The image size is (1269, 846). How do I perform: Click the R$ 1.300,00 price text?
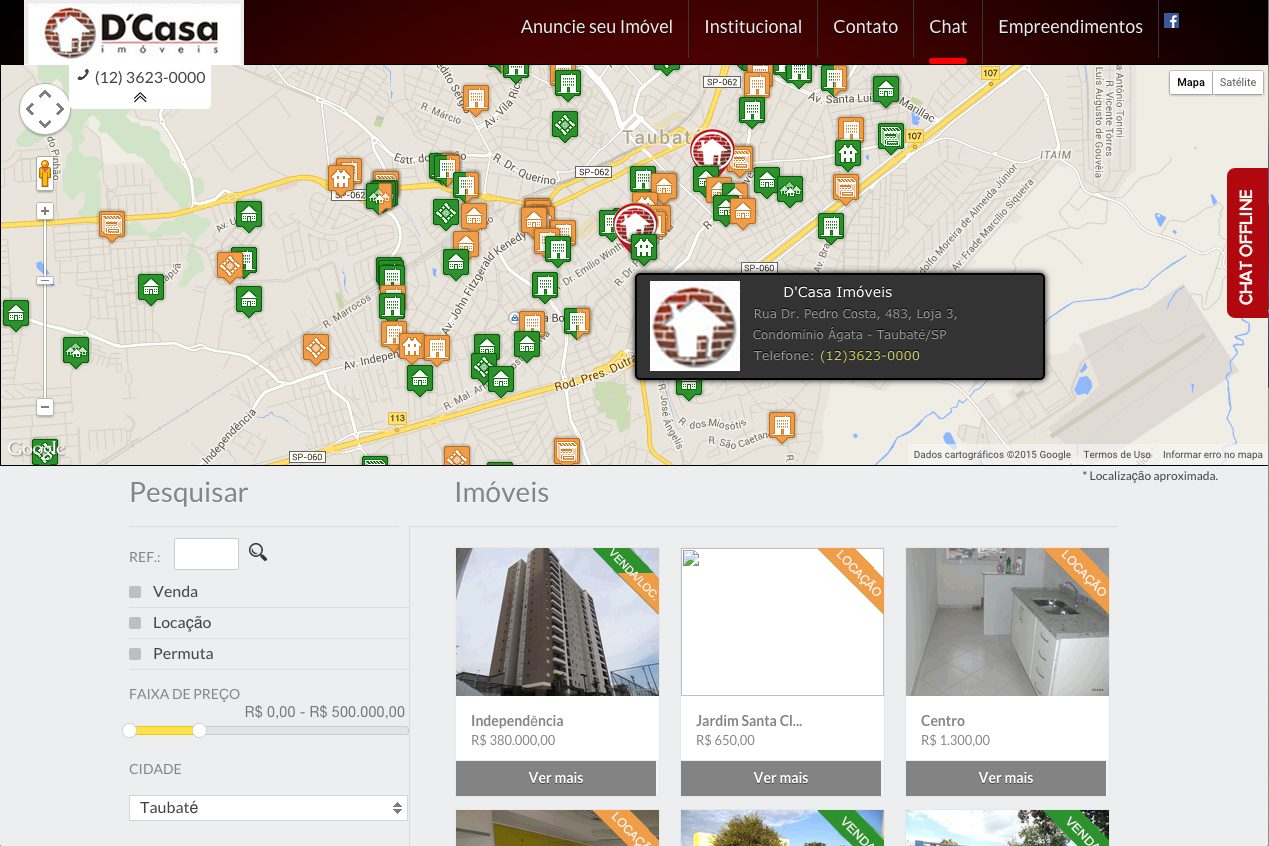pos(955,741)
